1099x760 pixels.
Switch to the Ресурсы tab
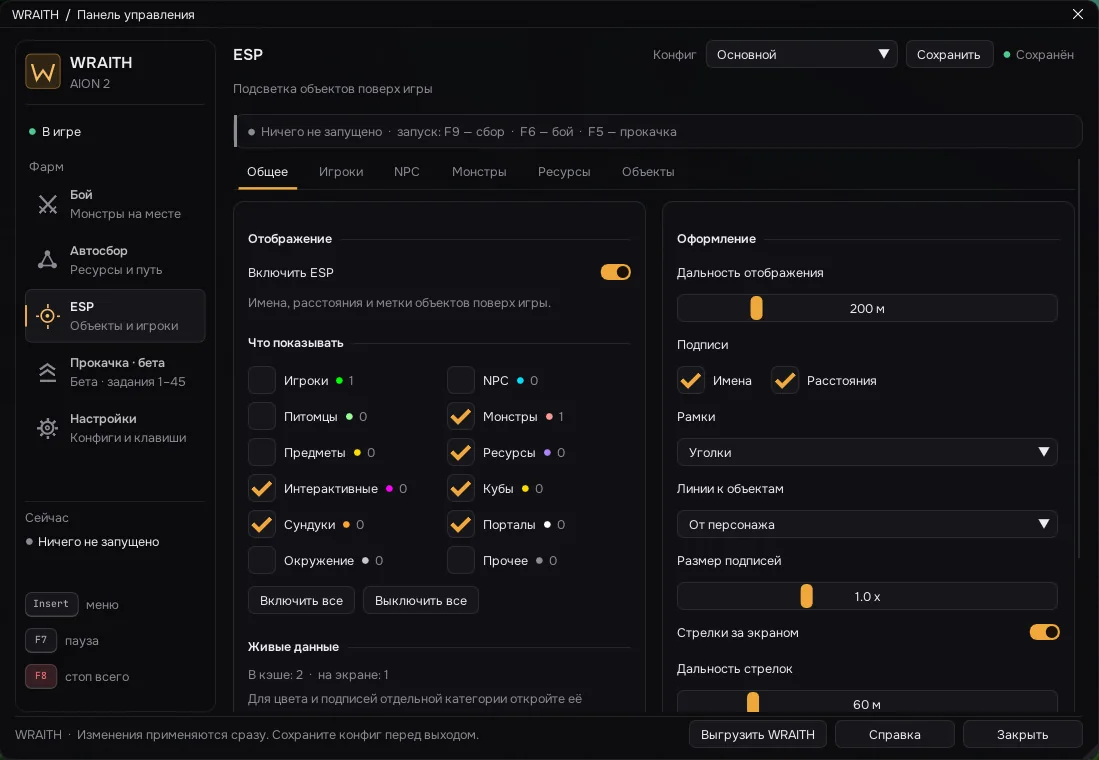[x=564, y=172]
